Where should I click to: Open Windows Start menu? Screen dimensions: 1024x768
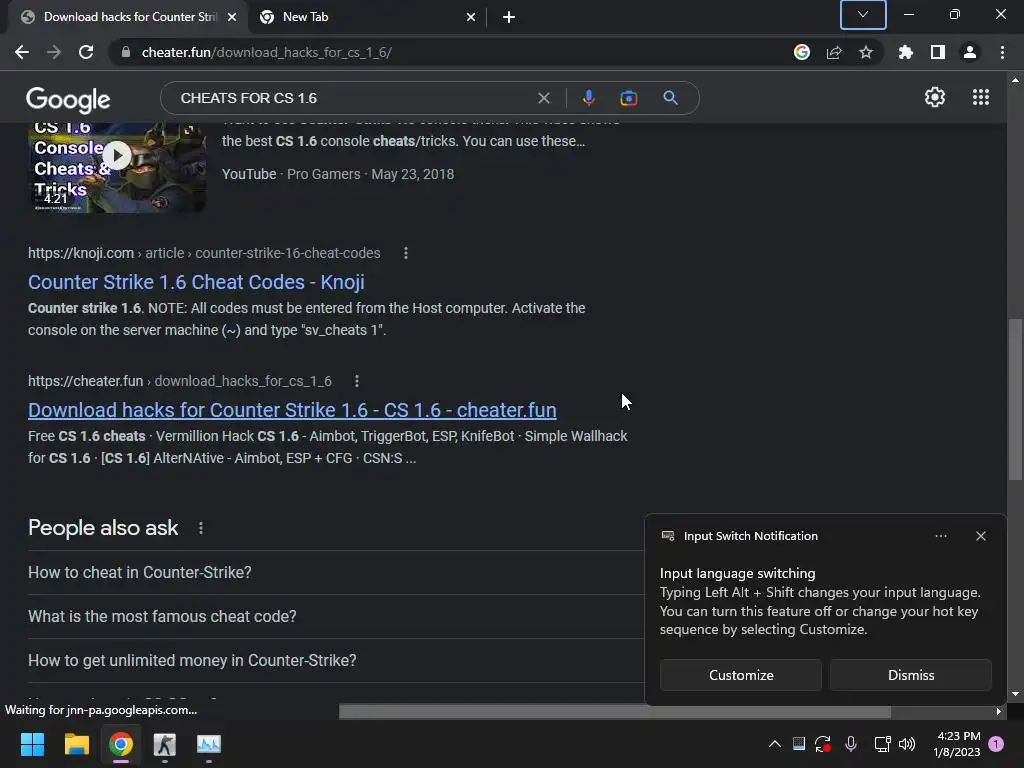(x=32, y=744)
